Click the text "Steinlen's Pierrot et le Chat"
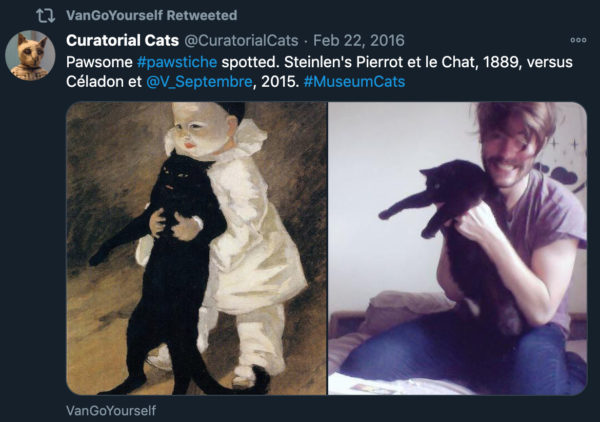This screenshot has width=600, height=422. pos(379,62)
